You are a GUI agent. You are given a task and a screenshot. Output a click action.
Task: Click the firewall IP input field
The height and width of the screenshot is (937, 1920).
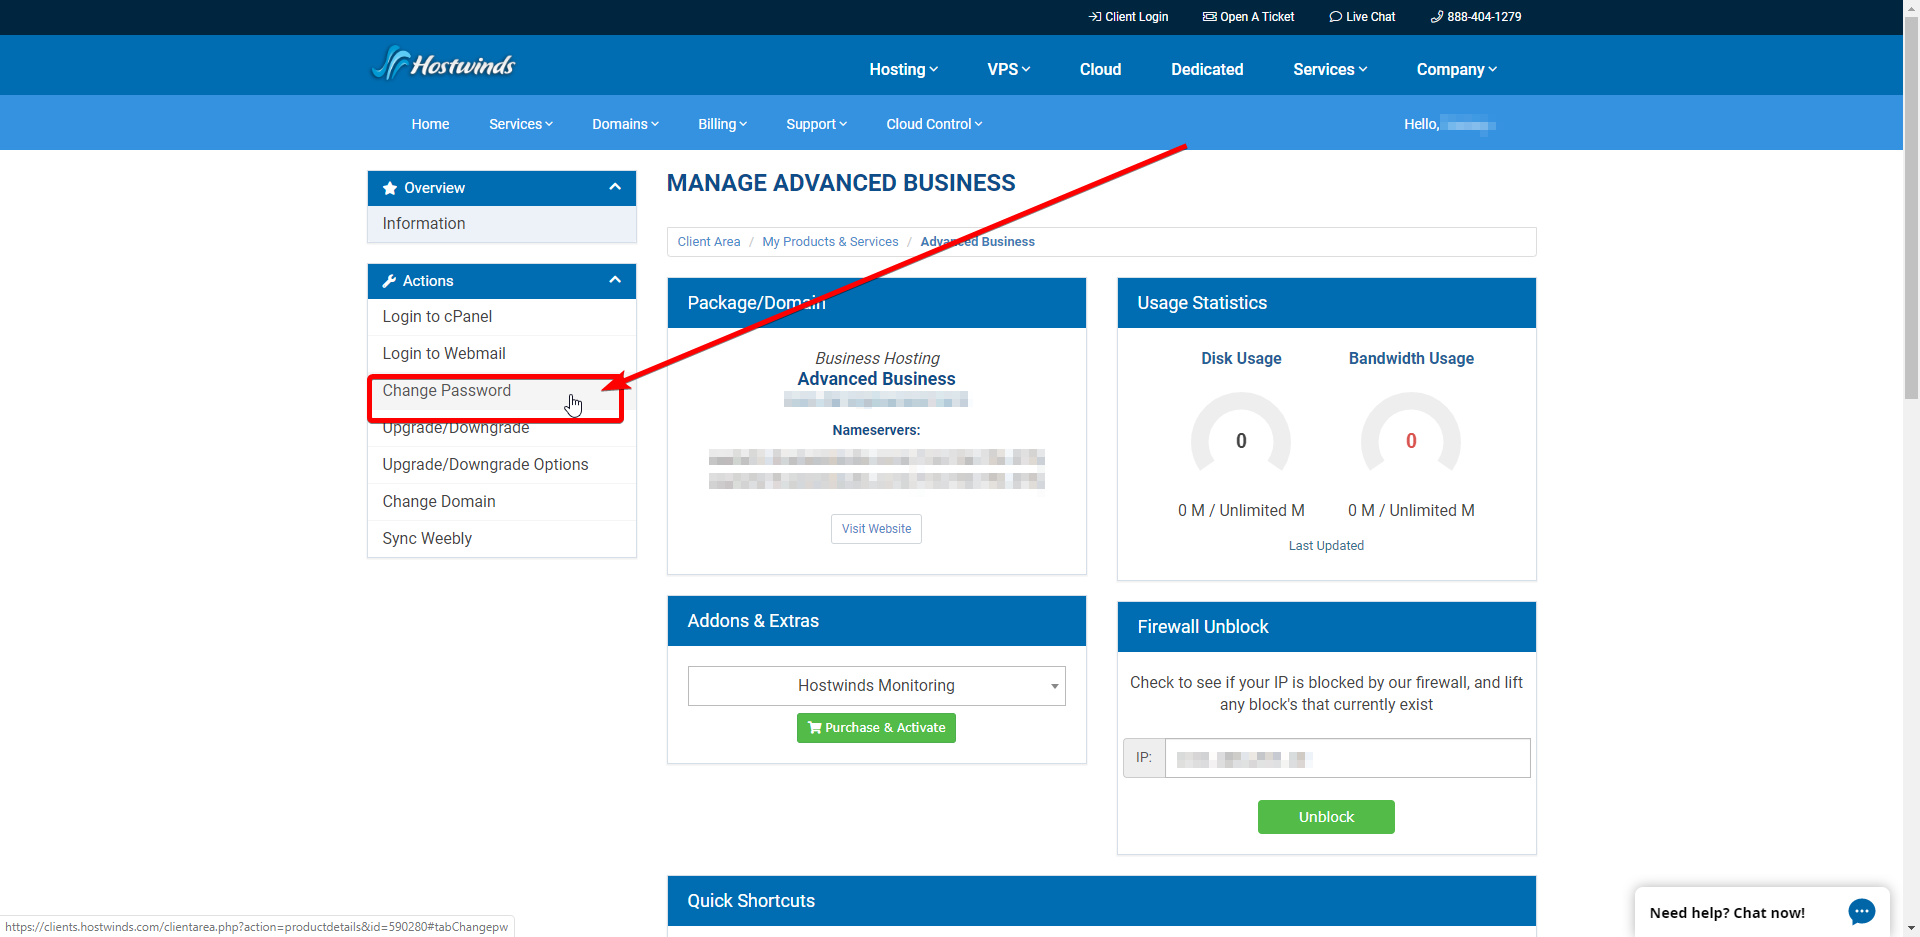1347,758
